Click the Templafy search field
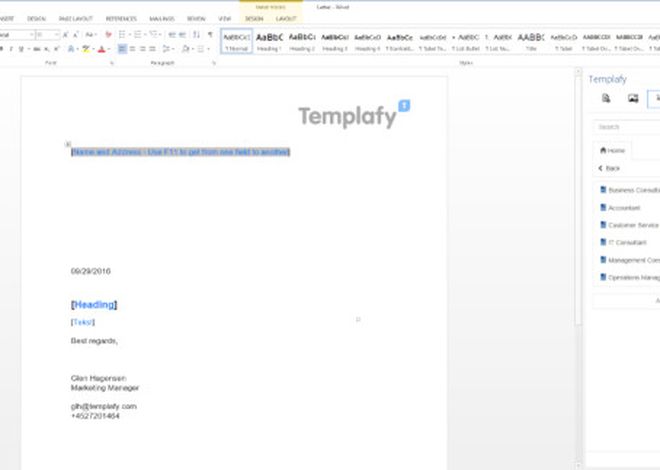Image resolution: width=660 pixels, height=470 pixels. pyautogui.click(x=627, y=127)
